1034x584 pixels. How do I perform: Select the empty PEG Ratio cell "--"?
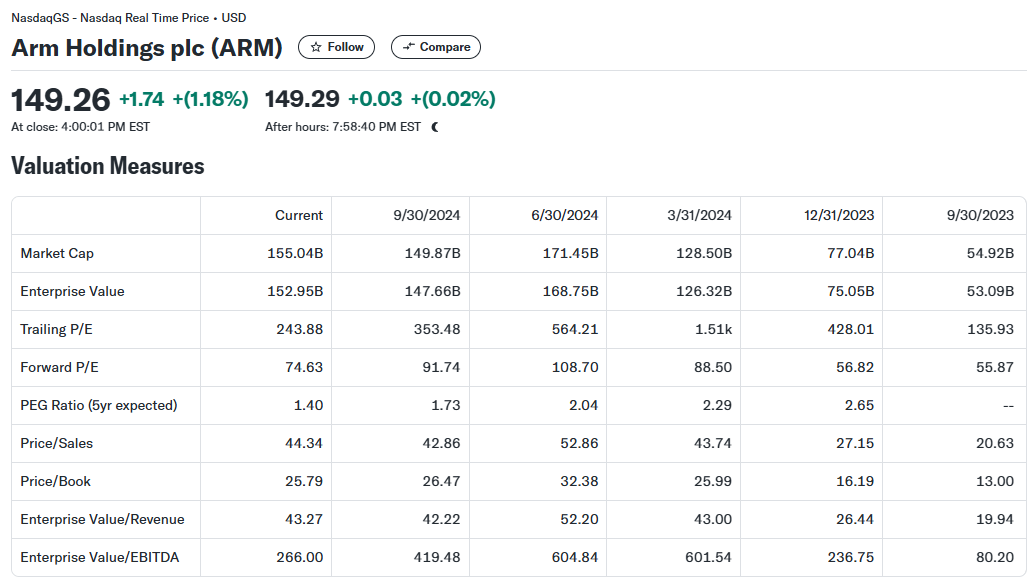tap(1008, 406)
